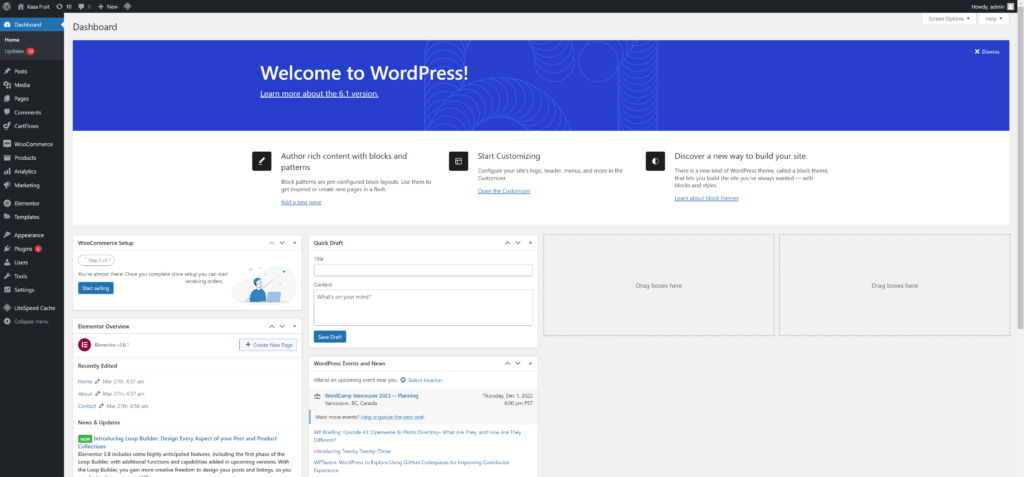Open the Plugins menu label
The width and height of the screenshot is (1024, 477).
click(24, 248)
